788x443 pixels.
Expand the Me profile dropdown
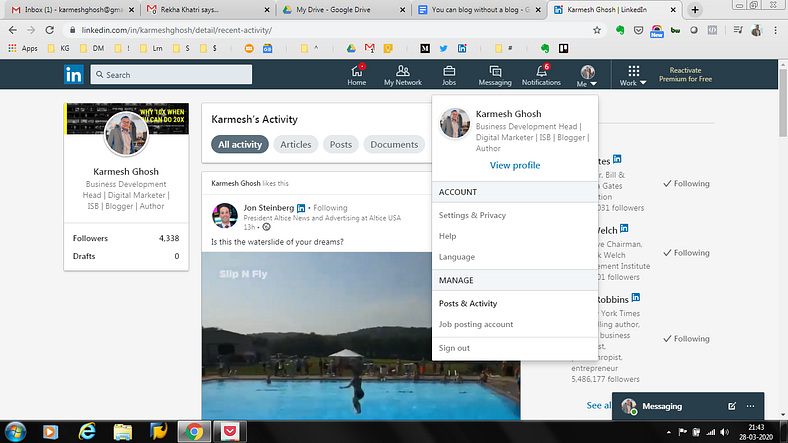click(x=587, y=75)
